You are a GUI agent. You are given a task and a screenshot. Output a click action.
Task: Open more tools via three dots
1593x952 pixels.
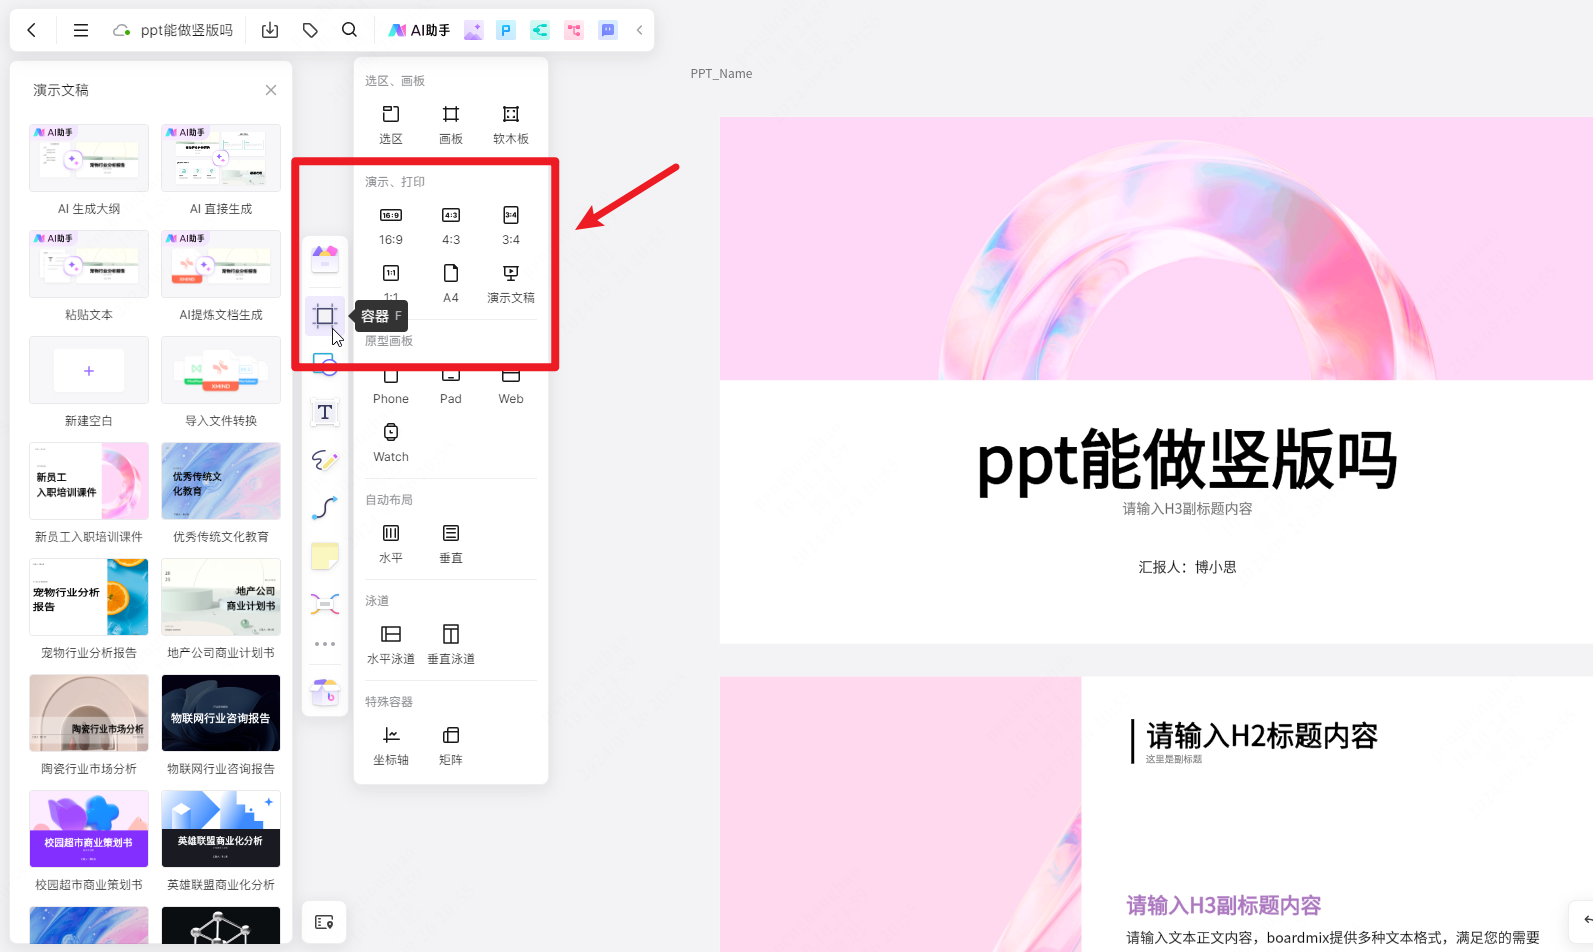pyautogui.click(x=325, y=644)
